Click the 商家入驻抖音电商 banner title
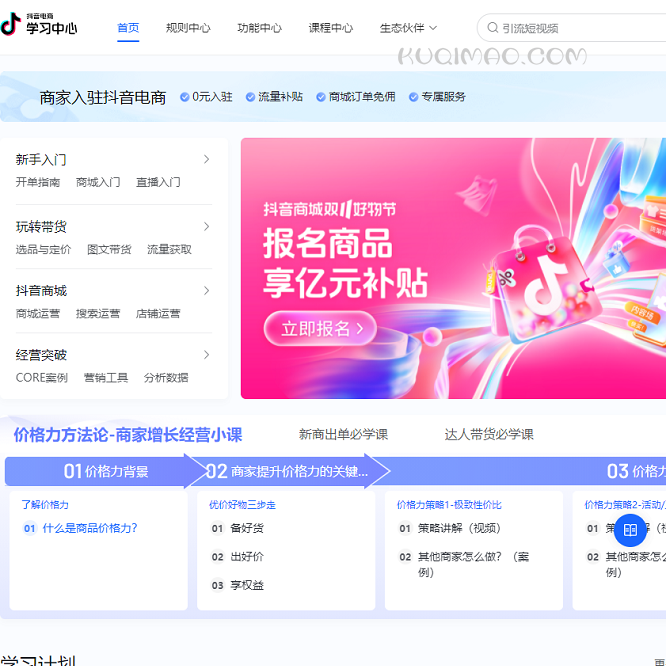Viewport: 666px width, 666px height. coord(103,98)
